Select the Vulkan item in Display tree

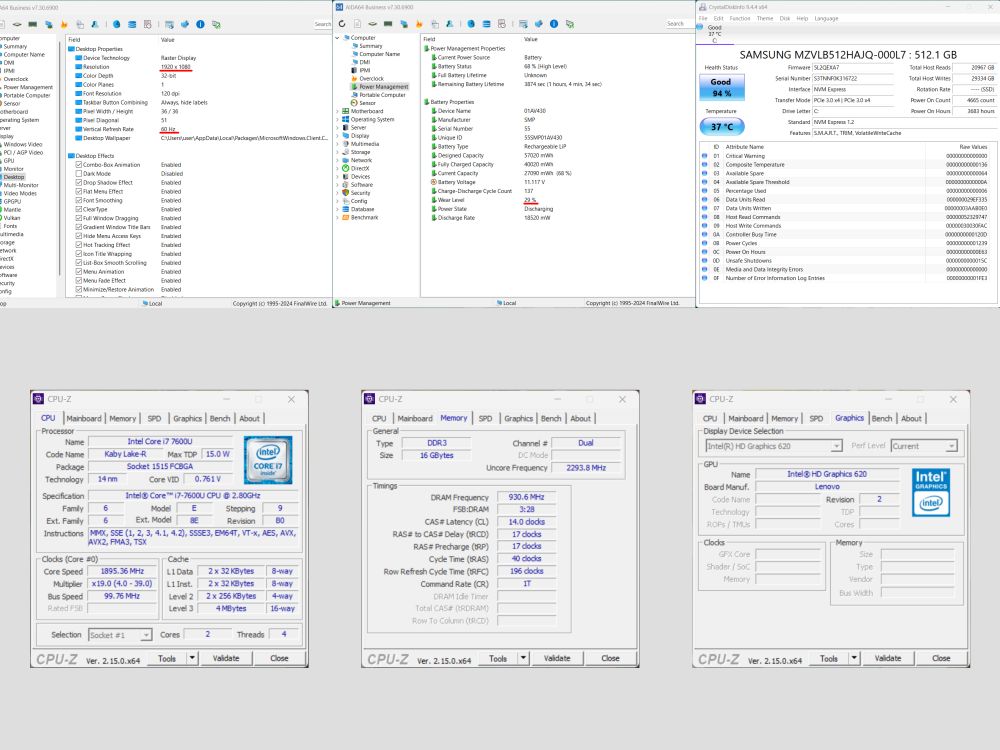click(13, 217)
